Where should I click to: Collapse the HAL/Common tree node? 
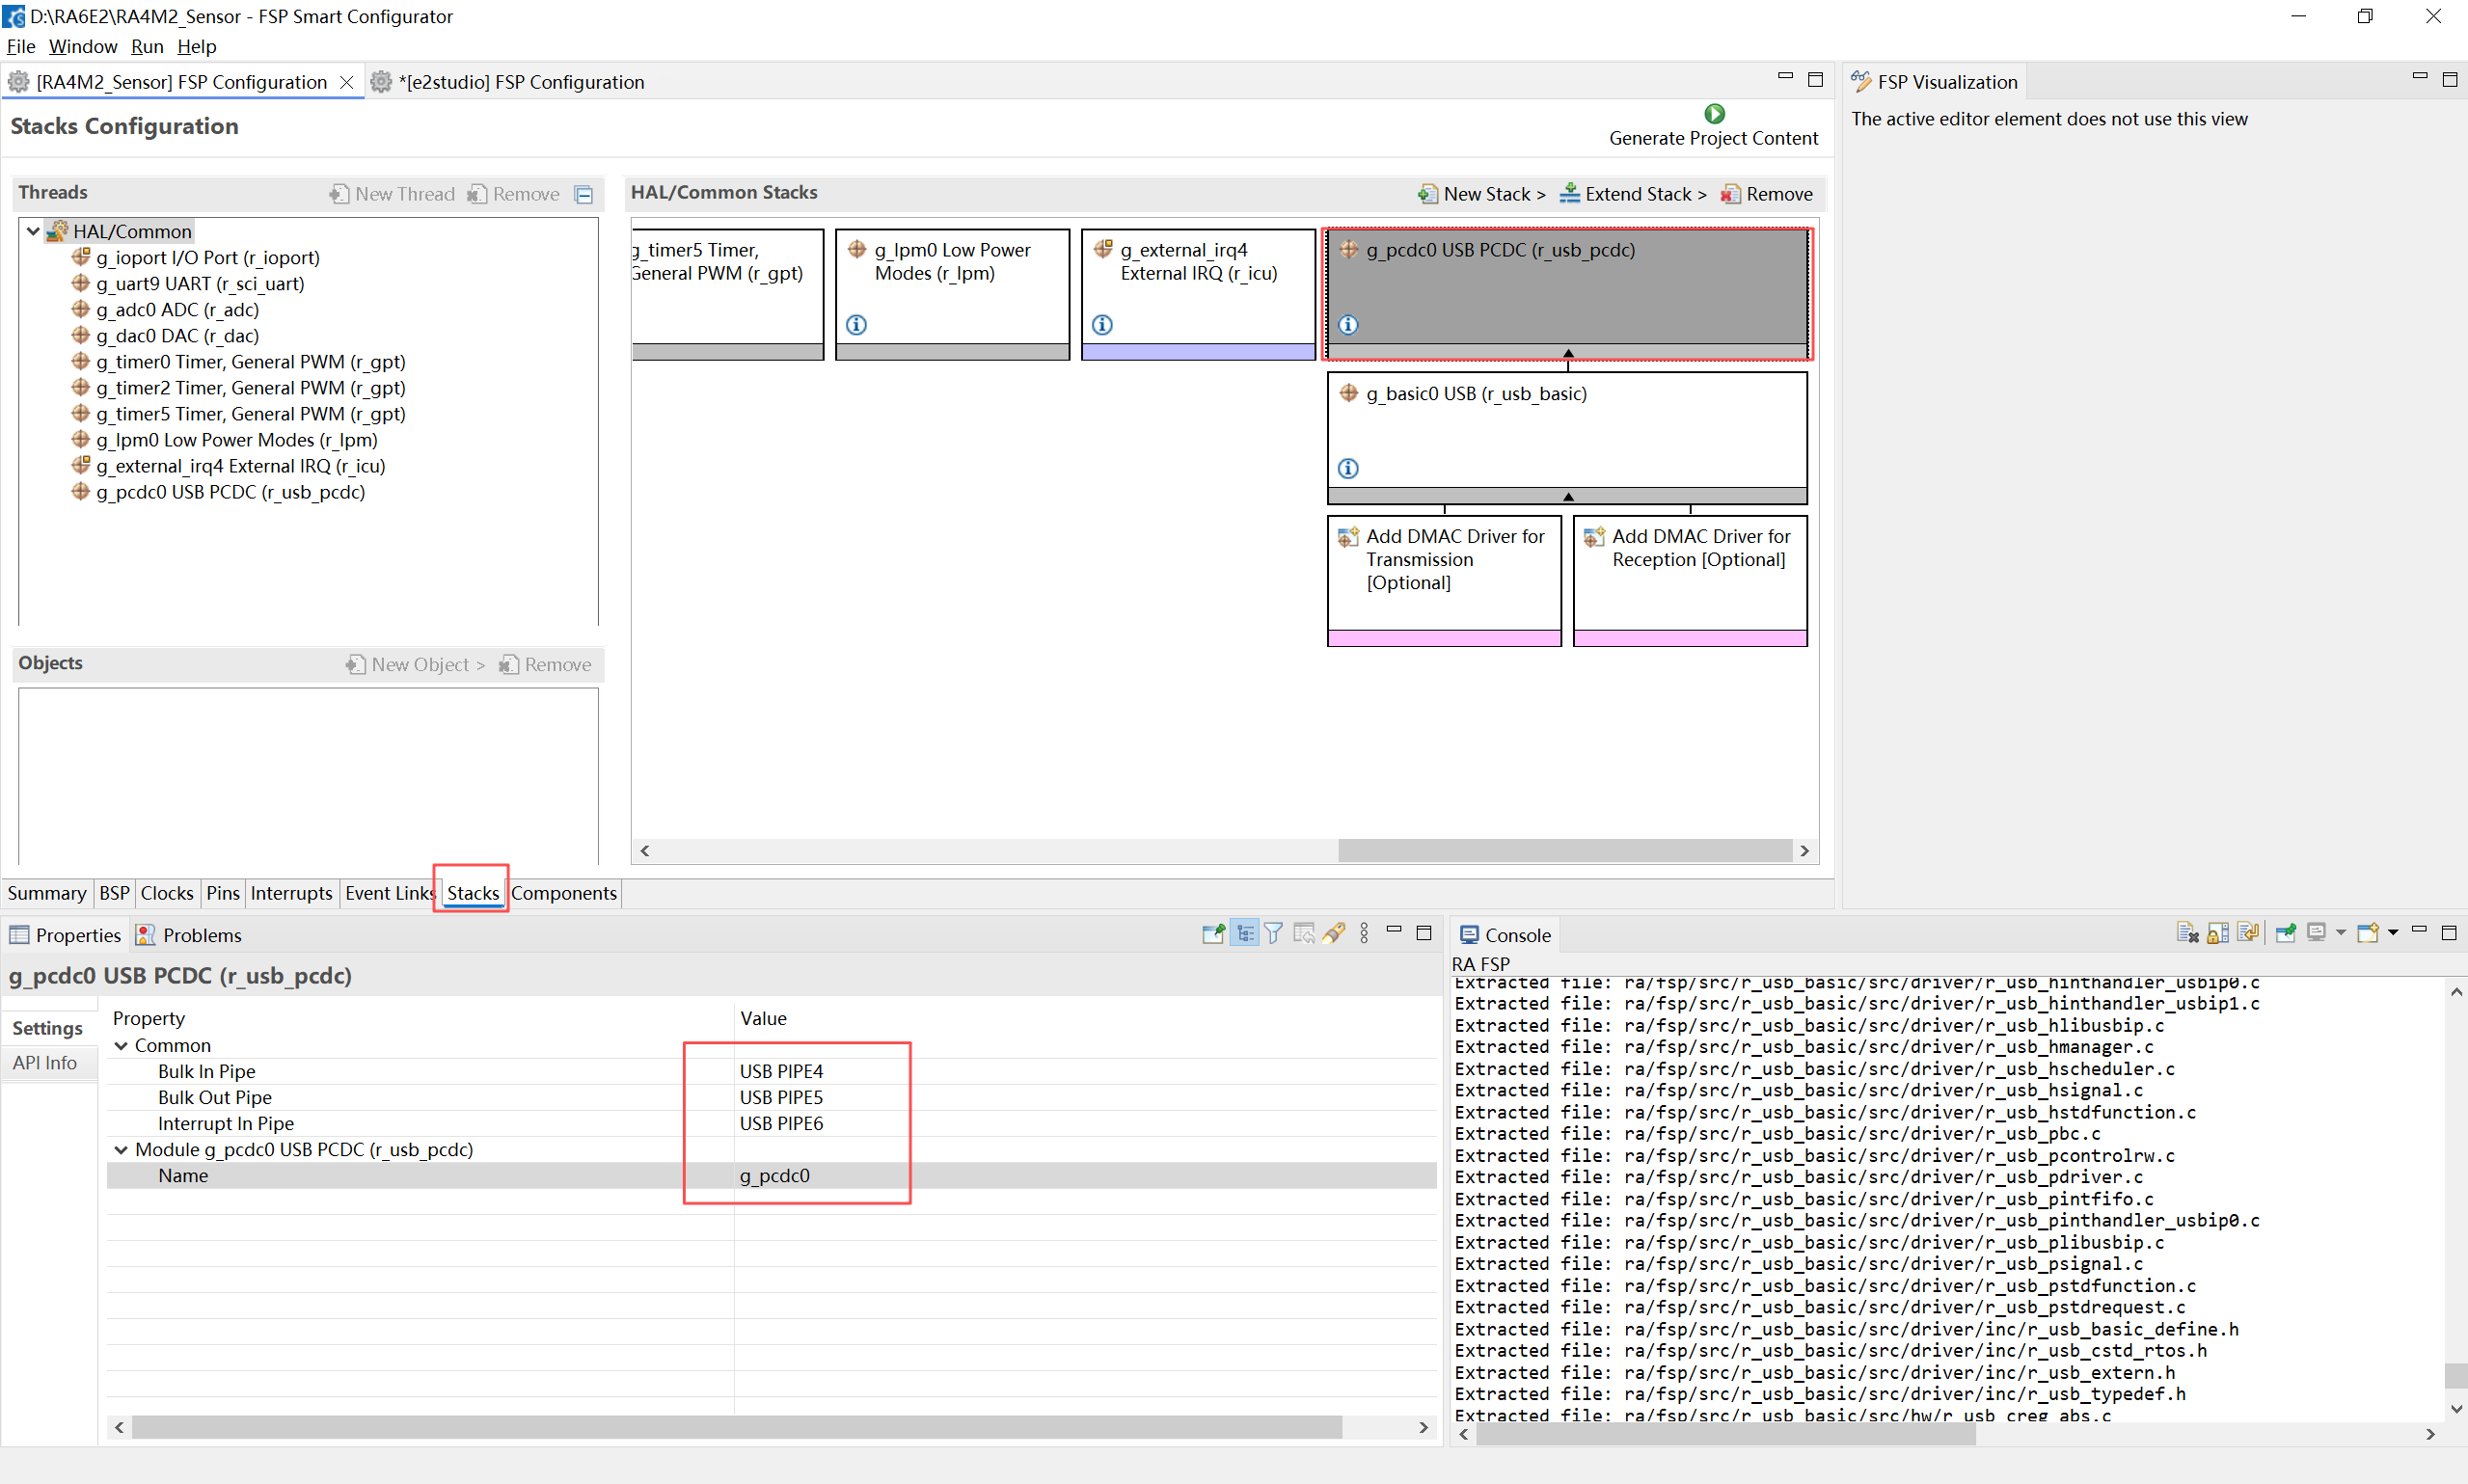33,231
